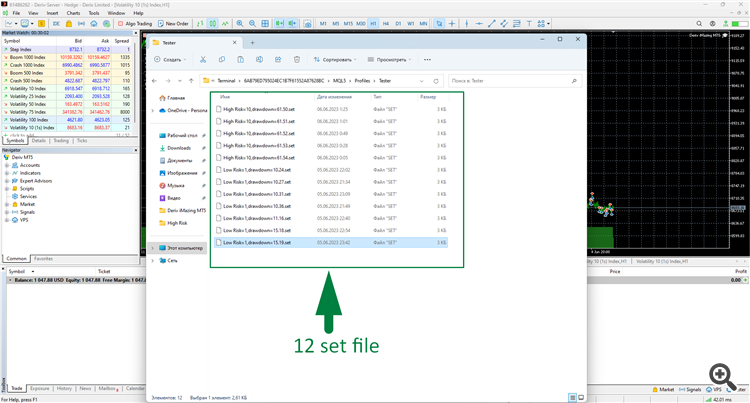750x403 pixels.
Task: Expand the Expert Advisors node
Action: 7,181
